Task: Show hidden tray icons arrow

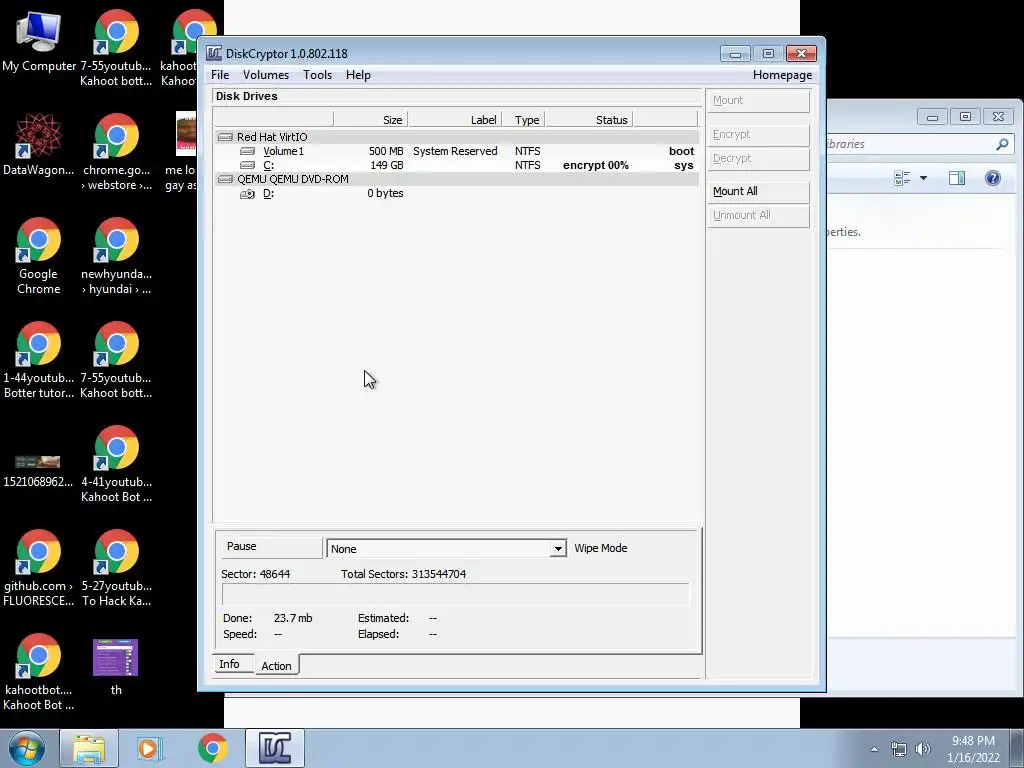Action: point(874,749)
